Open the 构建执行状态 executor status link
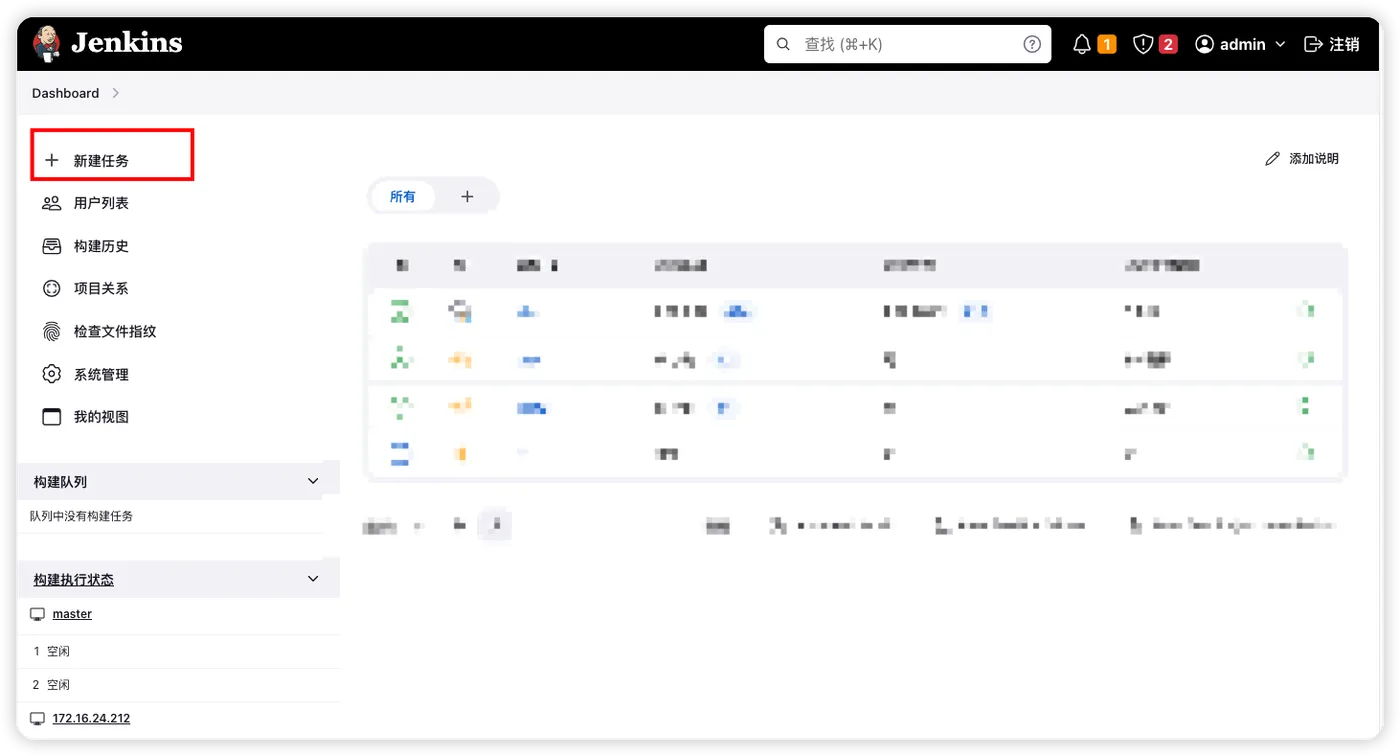 74,580
